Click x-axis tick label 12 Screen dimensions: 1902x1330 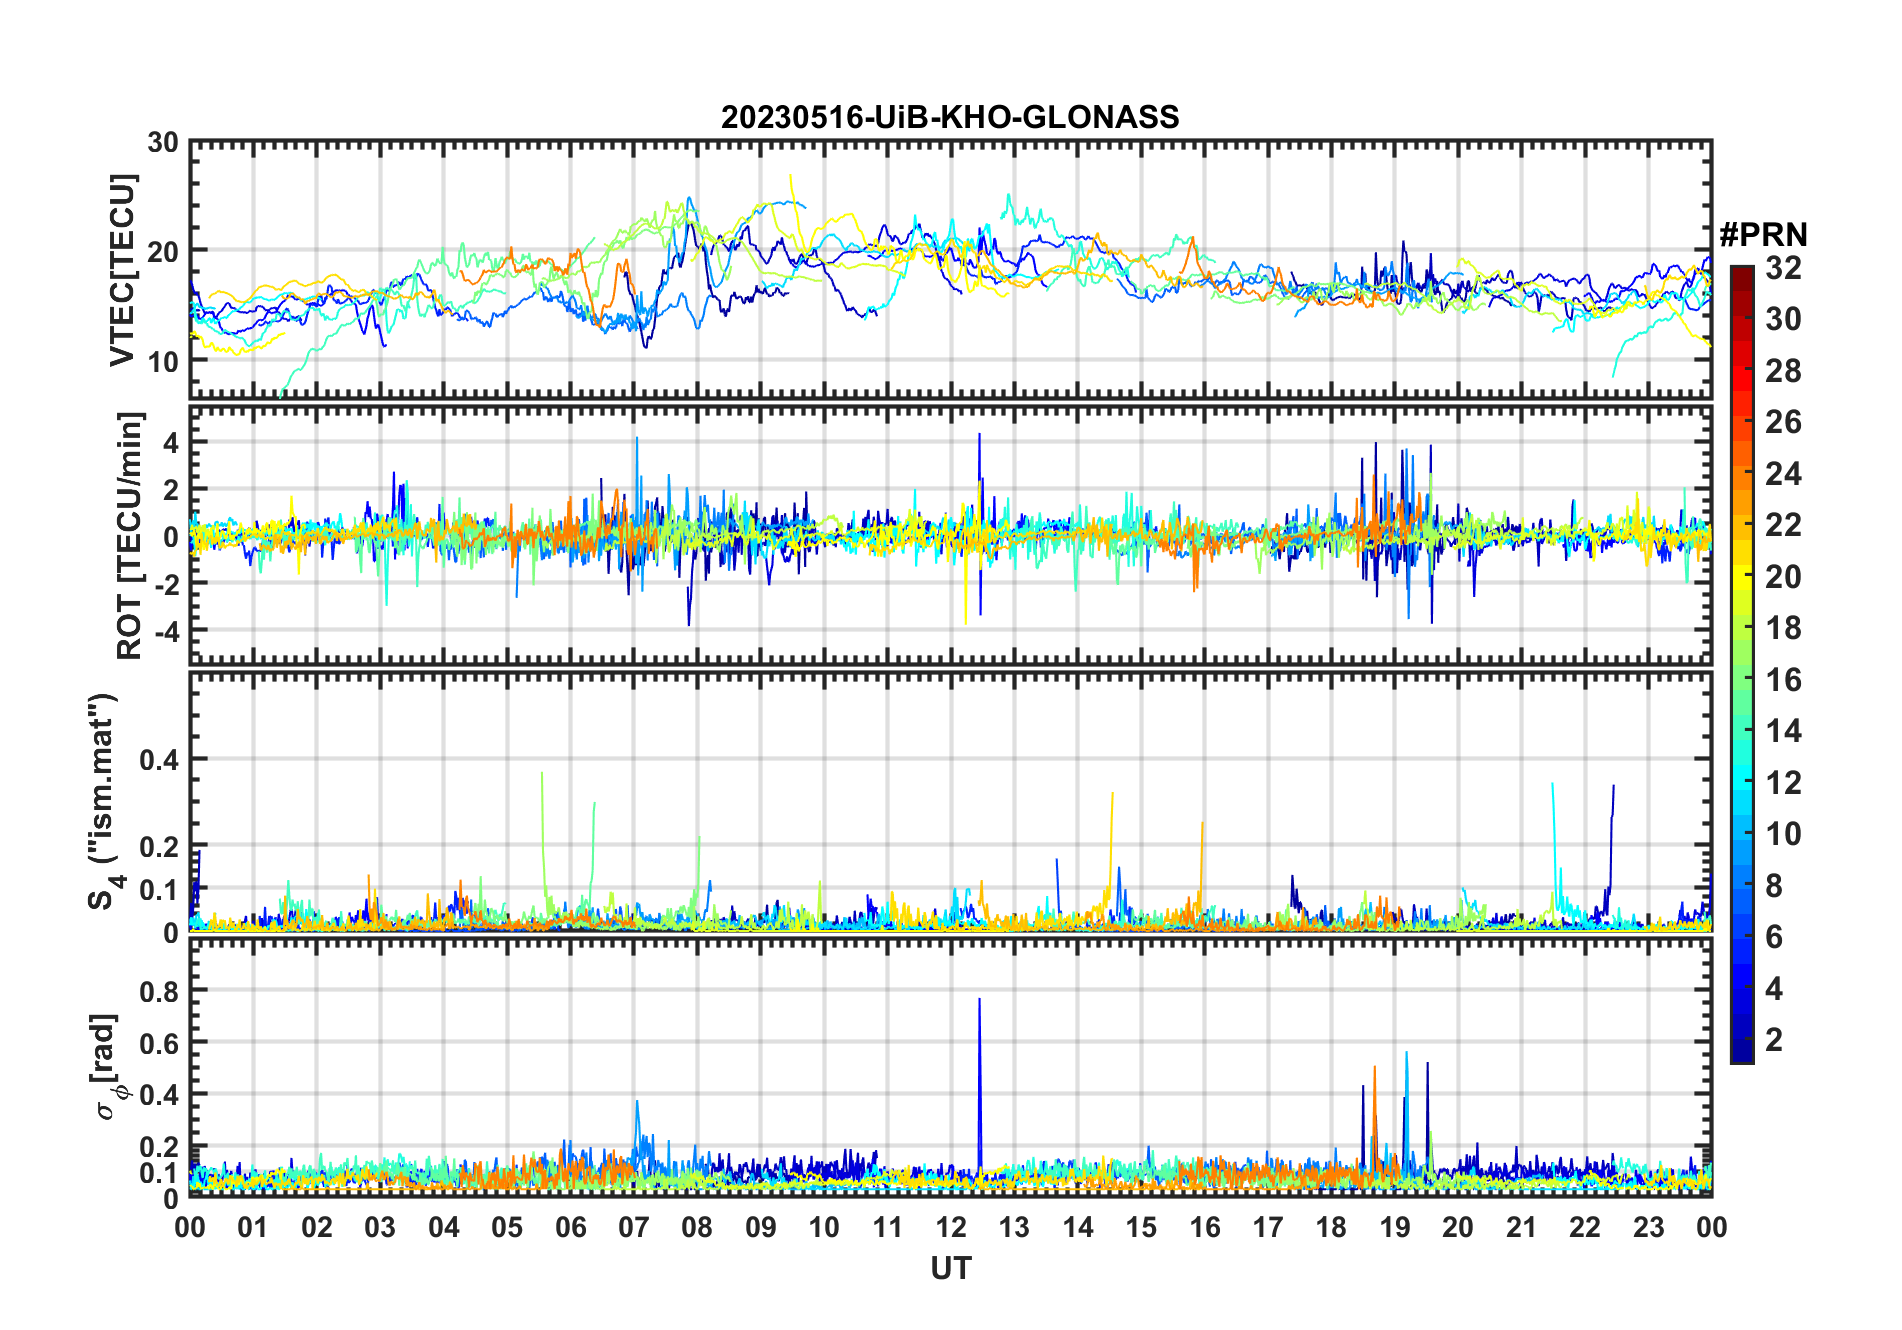click(951, 1227)
